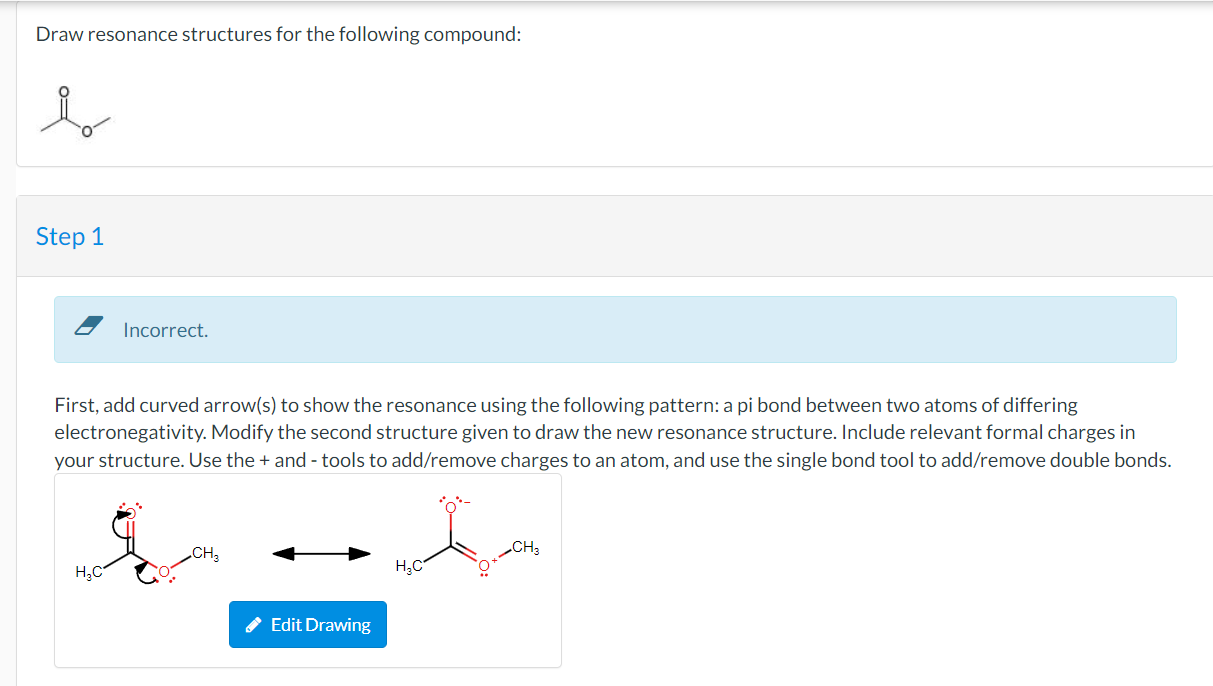Viewport: 1213px width, 686px height.
Task: Select the double-headed resonance arrow
Action: pyautogui.click(x=322, y=552)
